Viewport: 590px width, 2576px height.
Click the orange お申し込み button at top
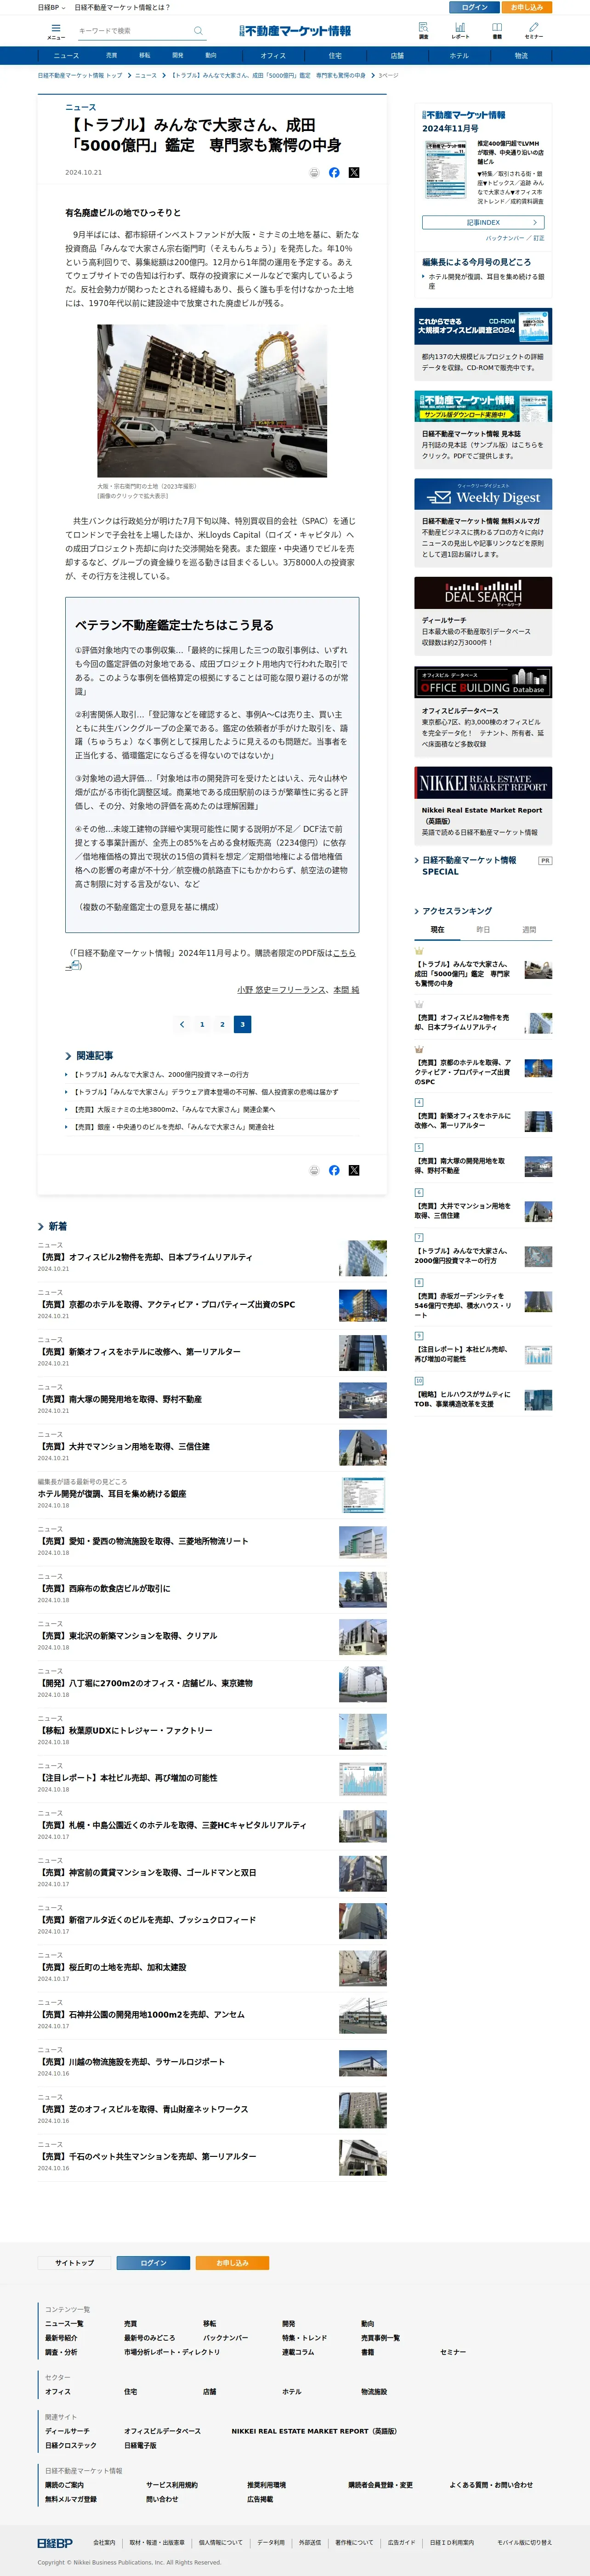pyautogui.click(x=527, y=7)
